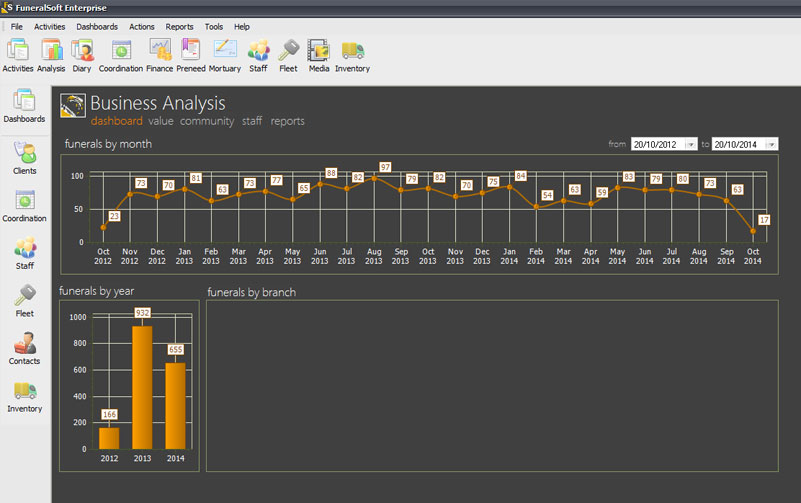The width and height of the screenshot is (801, 503).
Task: Click the FuneralSoft title bar logo
Action: [x=7, y=7]
